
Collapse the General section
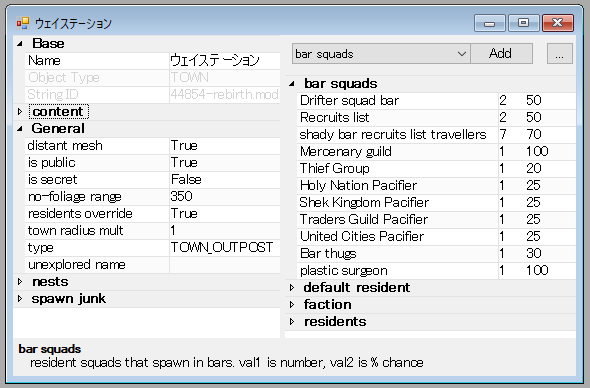click(20, 129)
